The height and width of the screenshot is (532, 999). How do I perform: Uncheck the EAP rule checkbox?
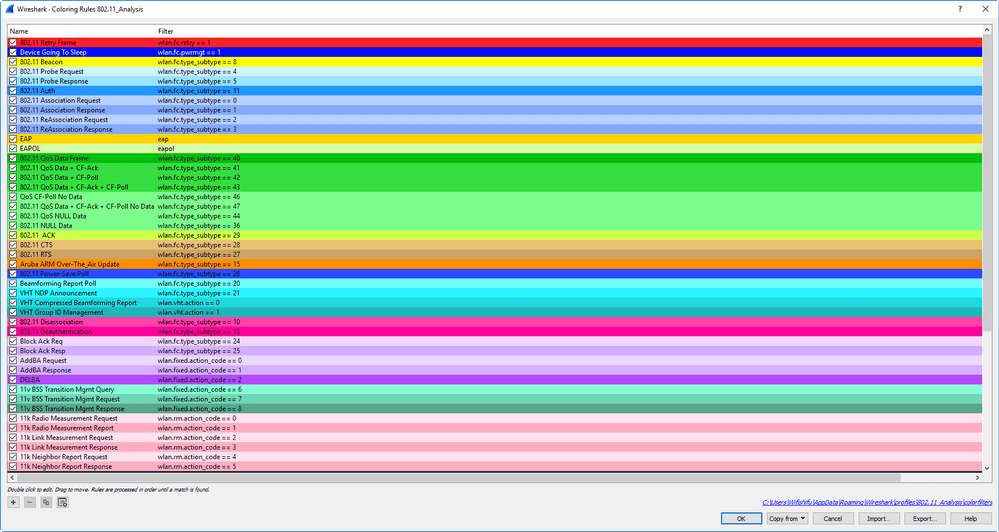[x=13, y=139]
